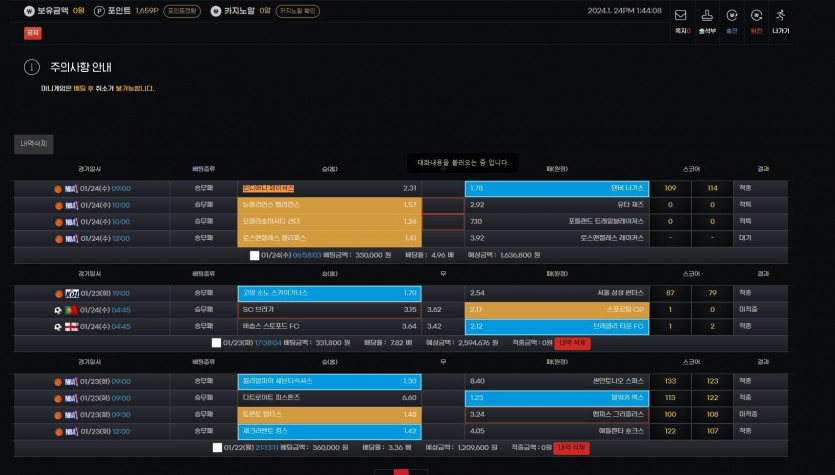The image size is (835, 475).
Task: Click the 환전 withdrawal icon
Action: pyautogui.click(x=756, y=16)
